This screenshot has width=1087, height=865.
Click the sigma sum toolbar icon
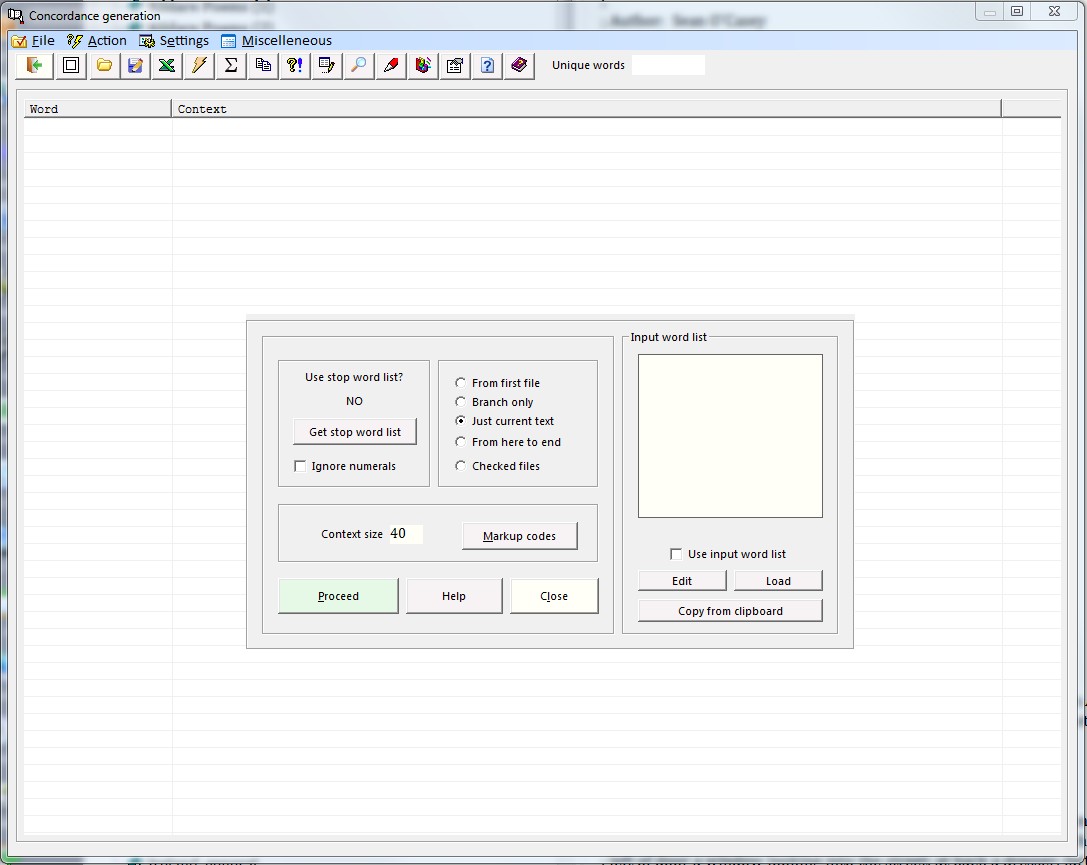pos(231,66)
